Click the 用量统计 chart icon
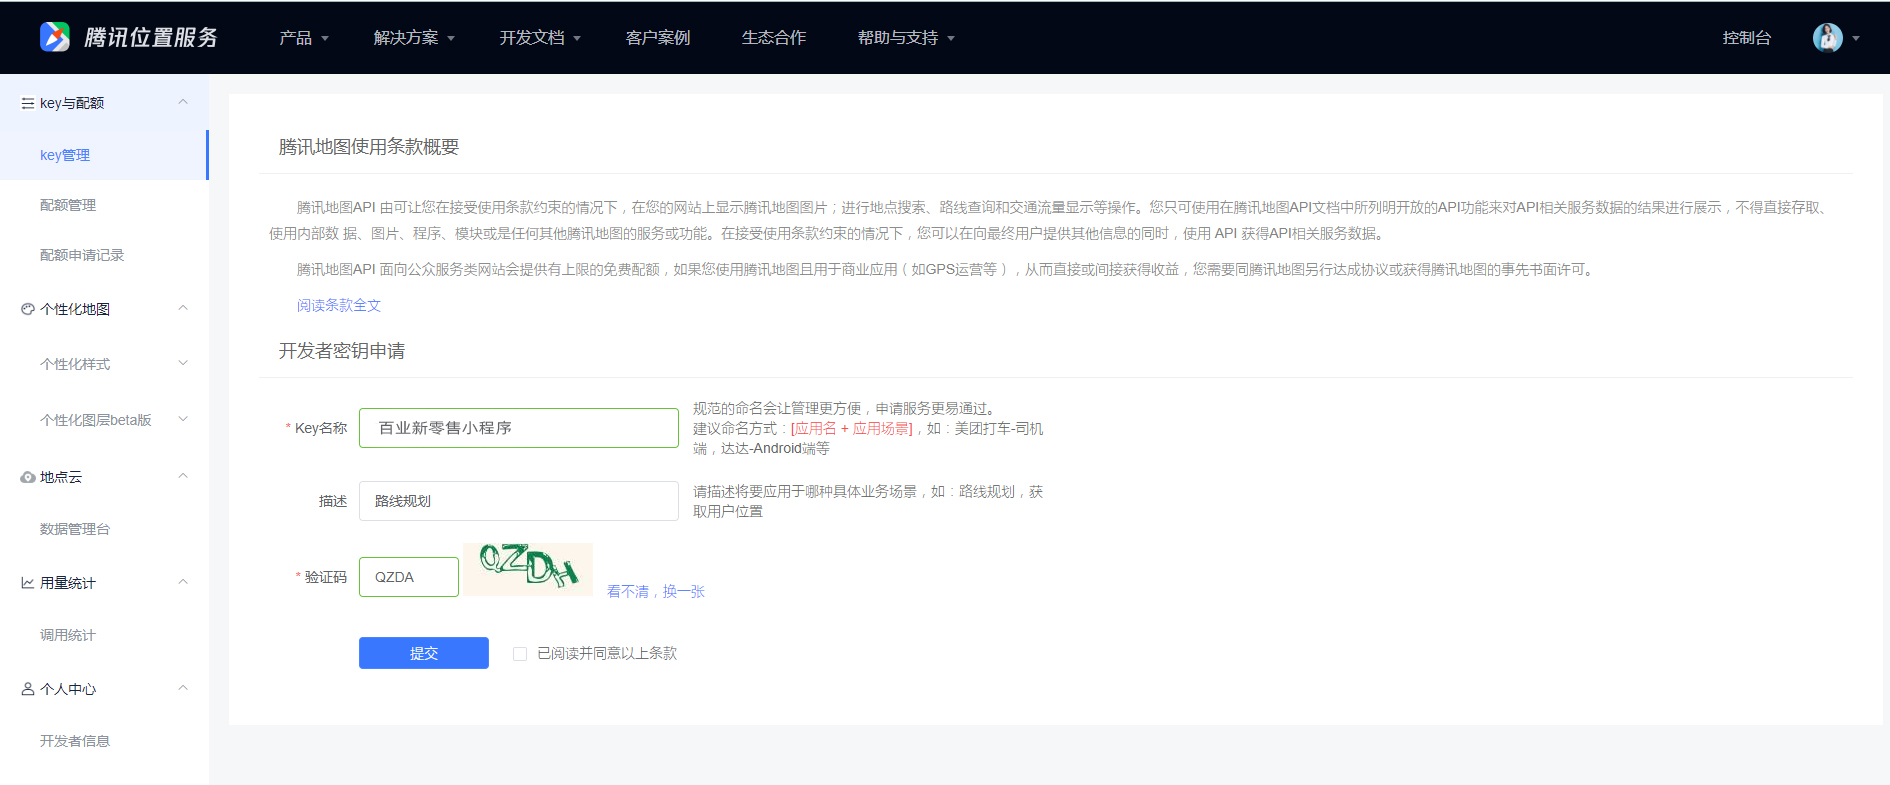1890x785 pixels. point(28,583)
